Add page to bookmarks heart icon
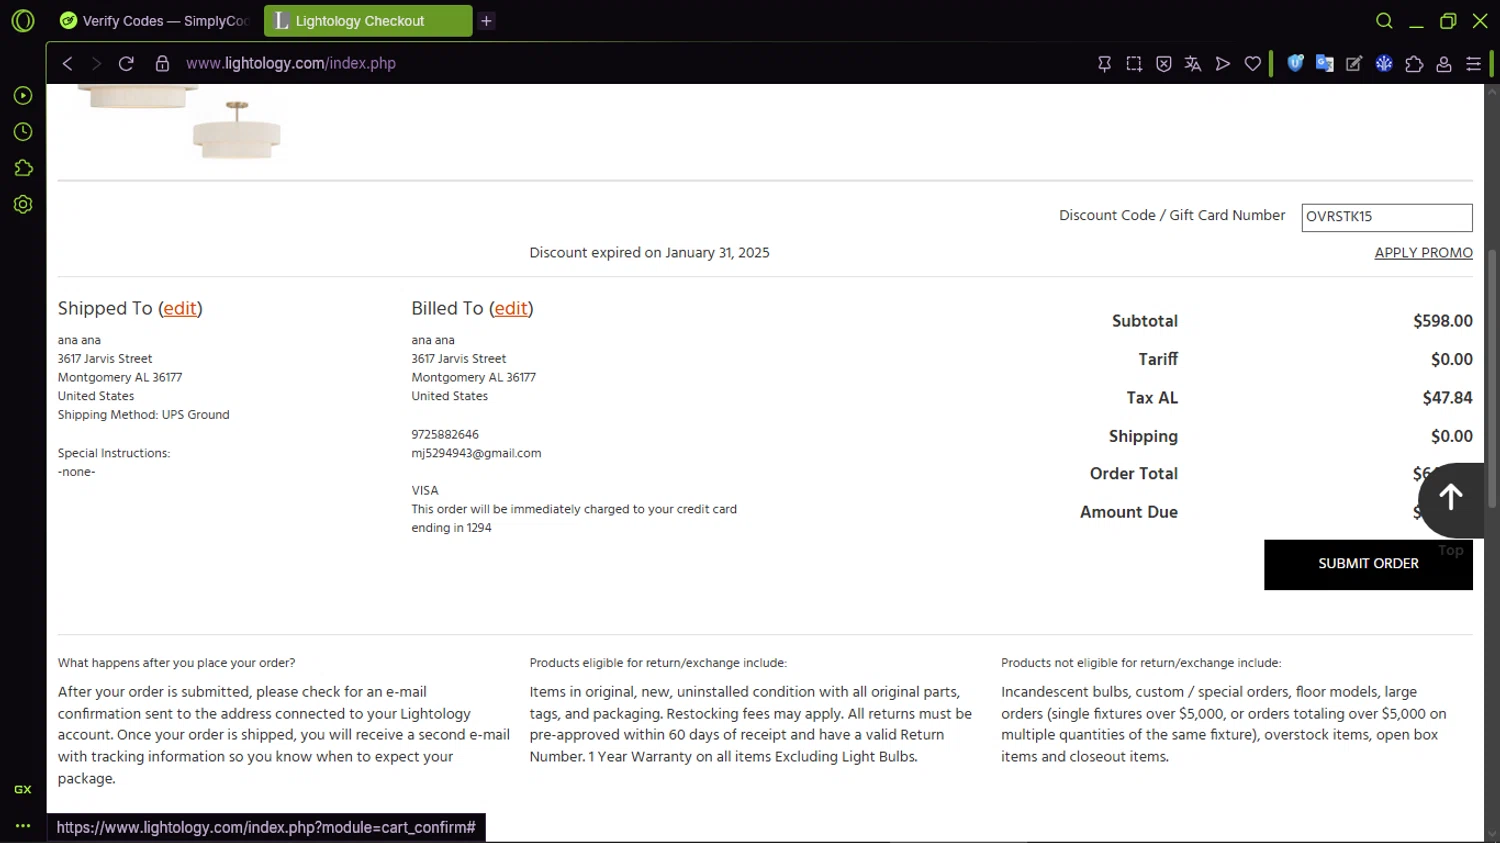The image size is (1500, 843). [x=1253, y=64]
